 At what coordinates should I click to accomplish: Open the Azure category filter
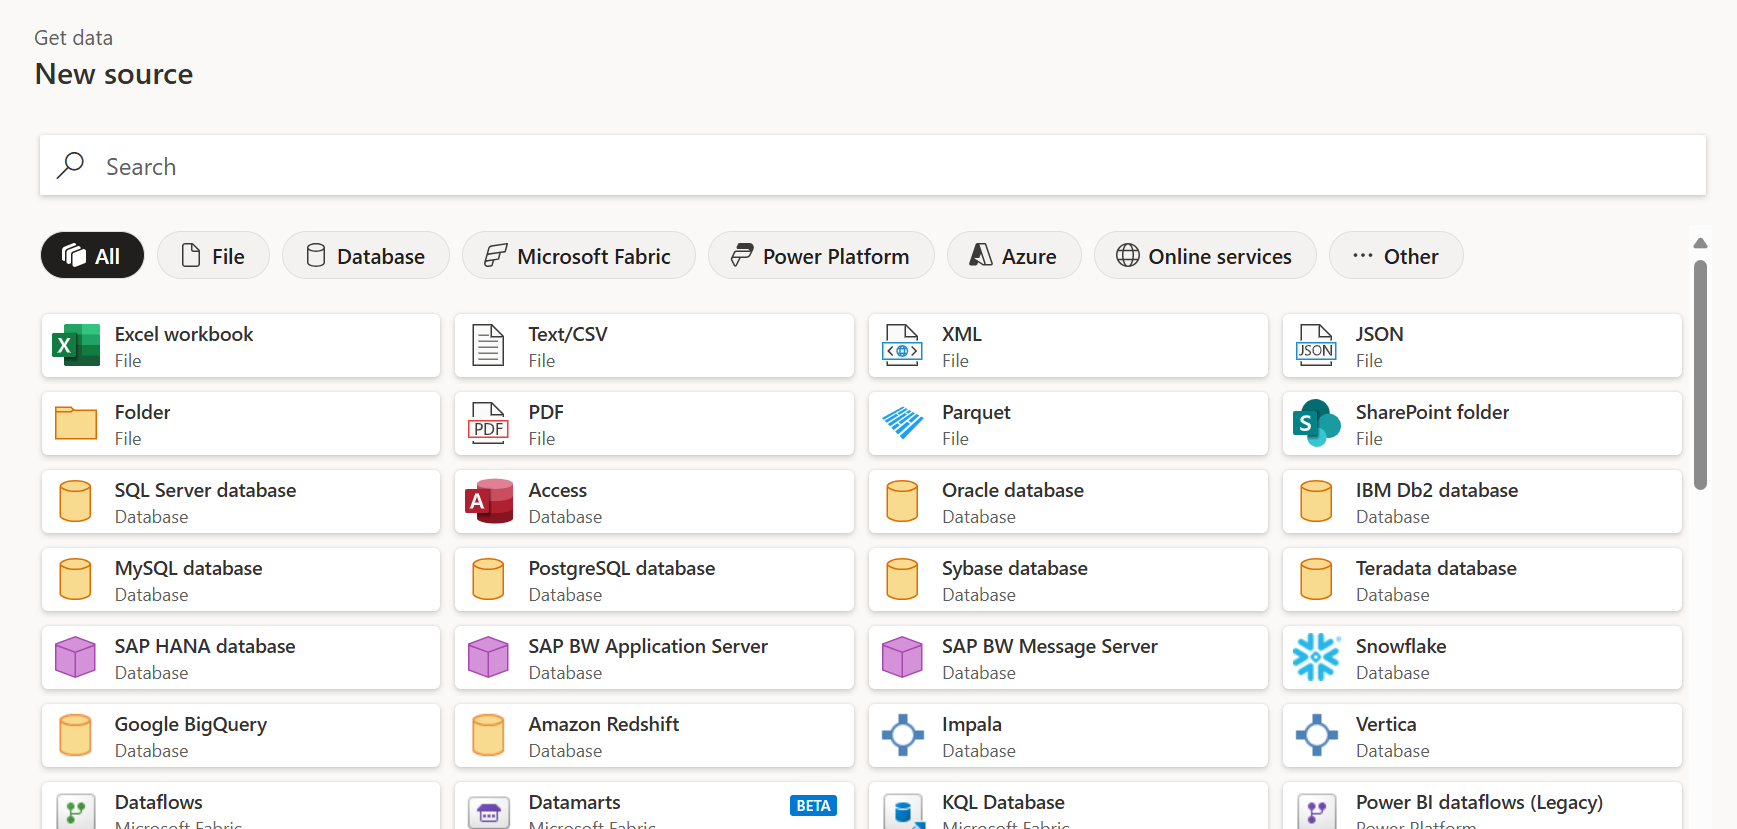click(x=1013, y=256)
